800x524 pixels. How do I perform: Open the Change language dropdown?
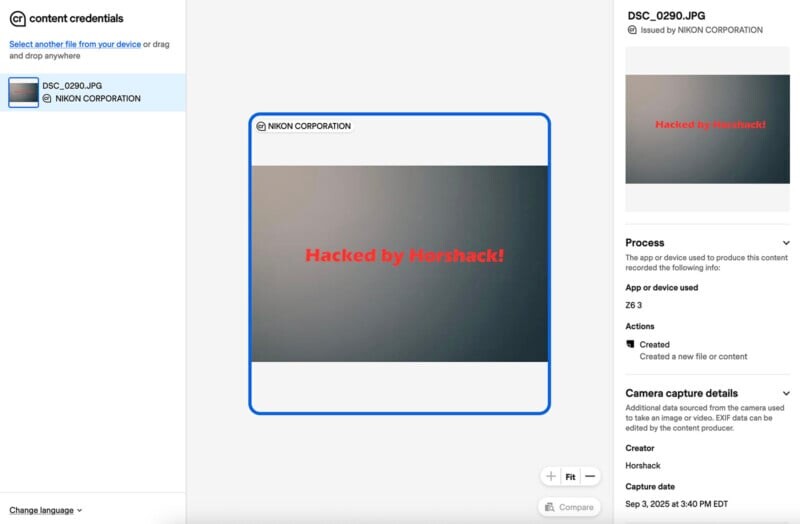(45, 510)
